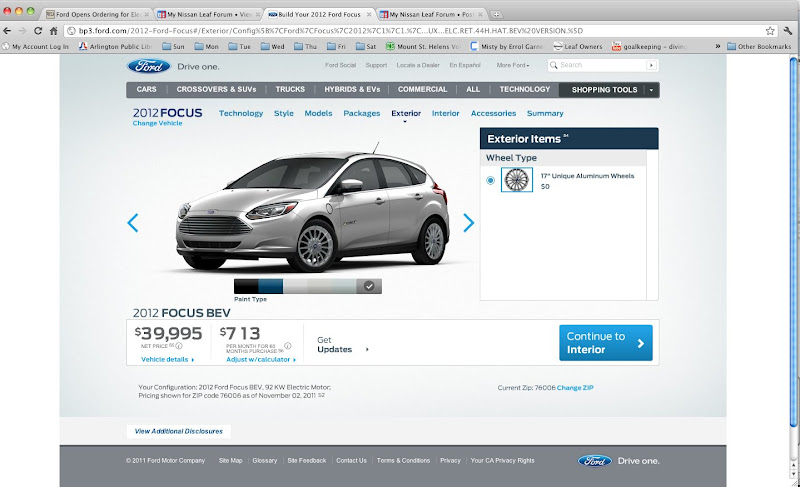800x487 pixels.
Task: Open the Other Bookmarks folder
Action: [759, 46]
